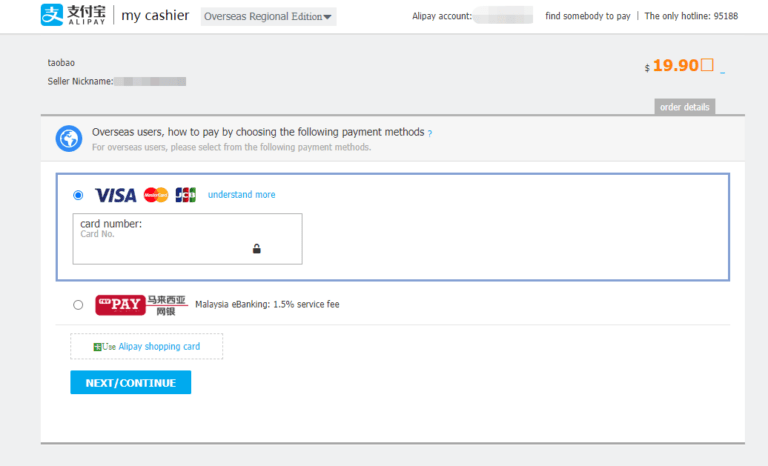
Task: Select the Visa/MasterCard/JCB radio button
Action: pos(78,195)
